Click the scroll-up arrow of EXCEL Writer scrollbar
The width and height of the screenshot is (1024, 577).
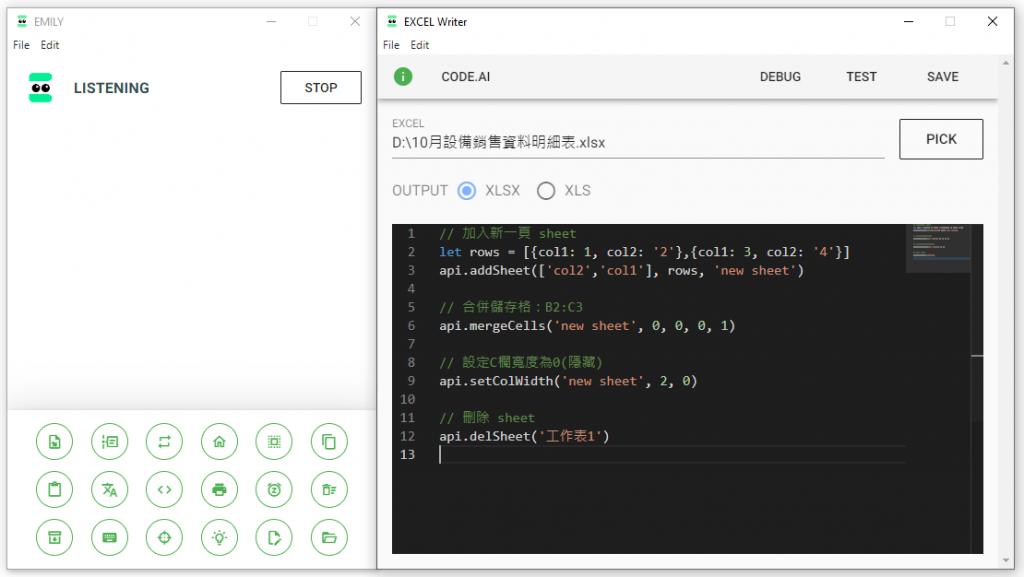point(1006,63)
